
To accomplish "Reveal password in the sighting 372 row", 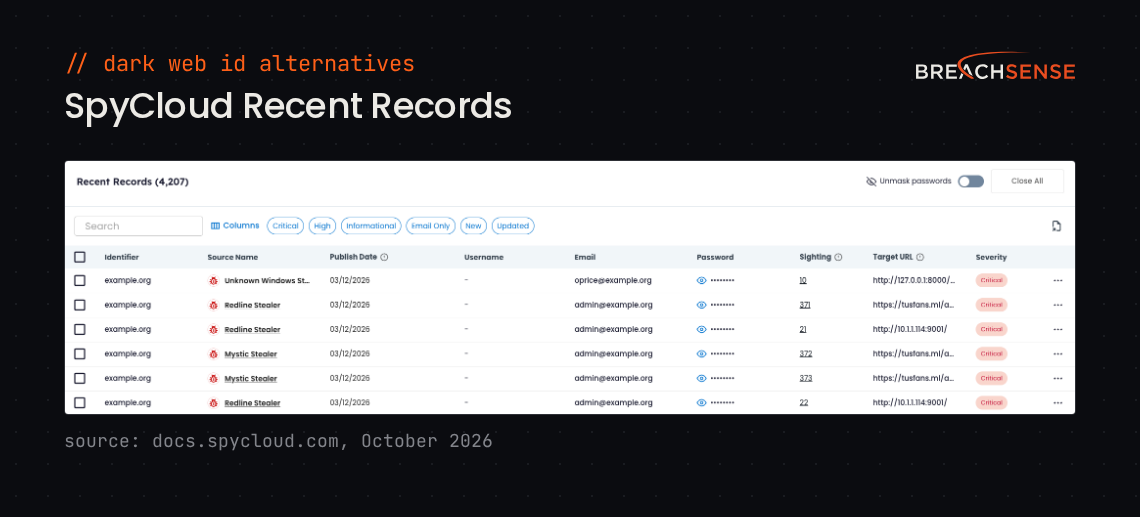I will 702,354.
